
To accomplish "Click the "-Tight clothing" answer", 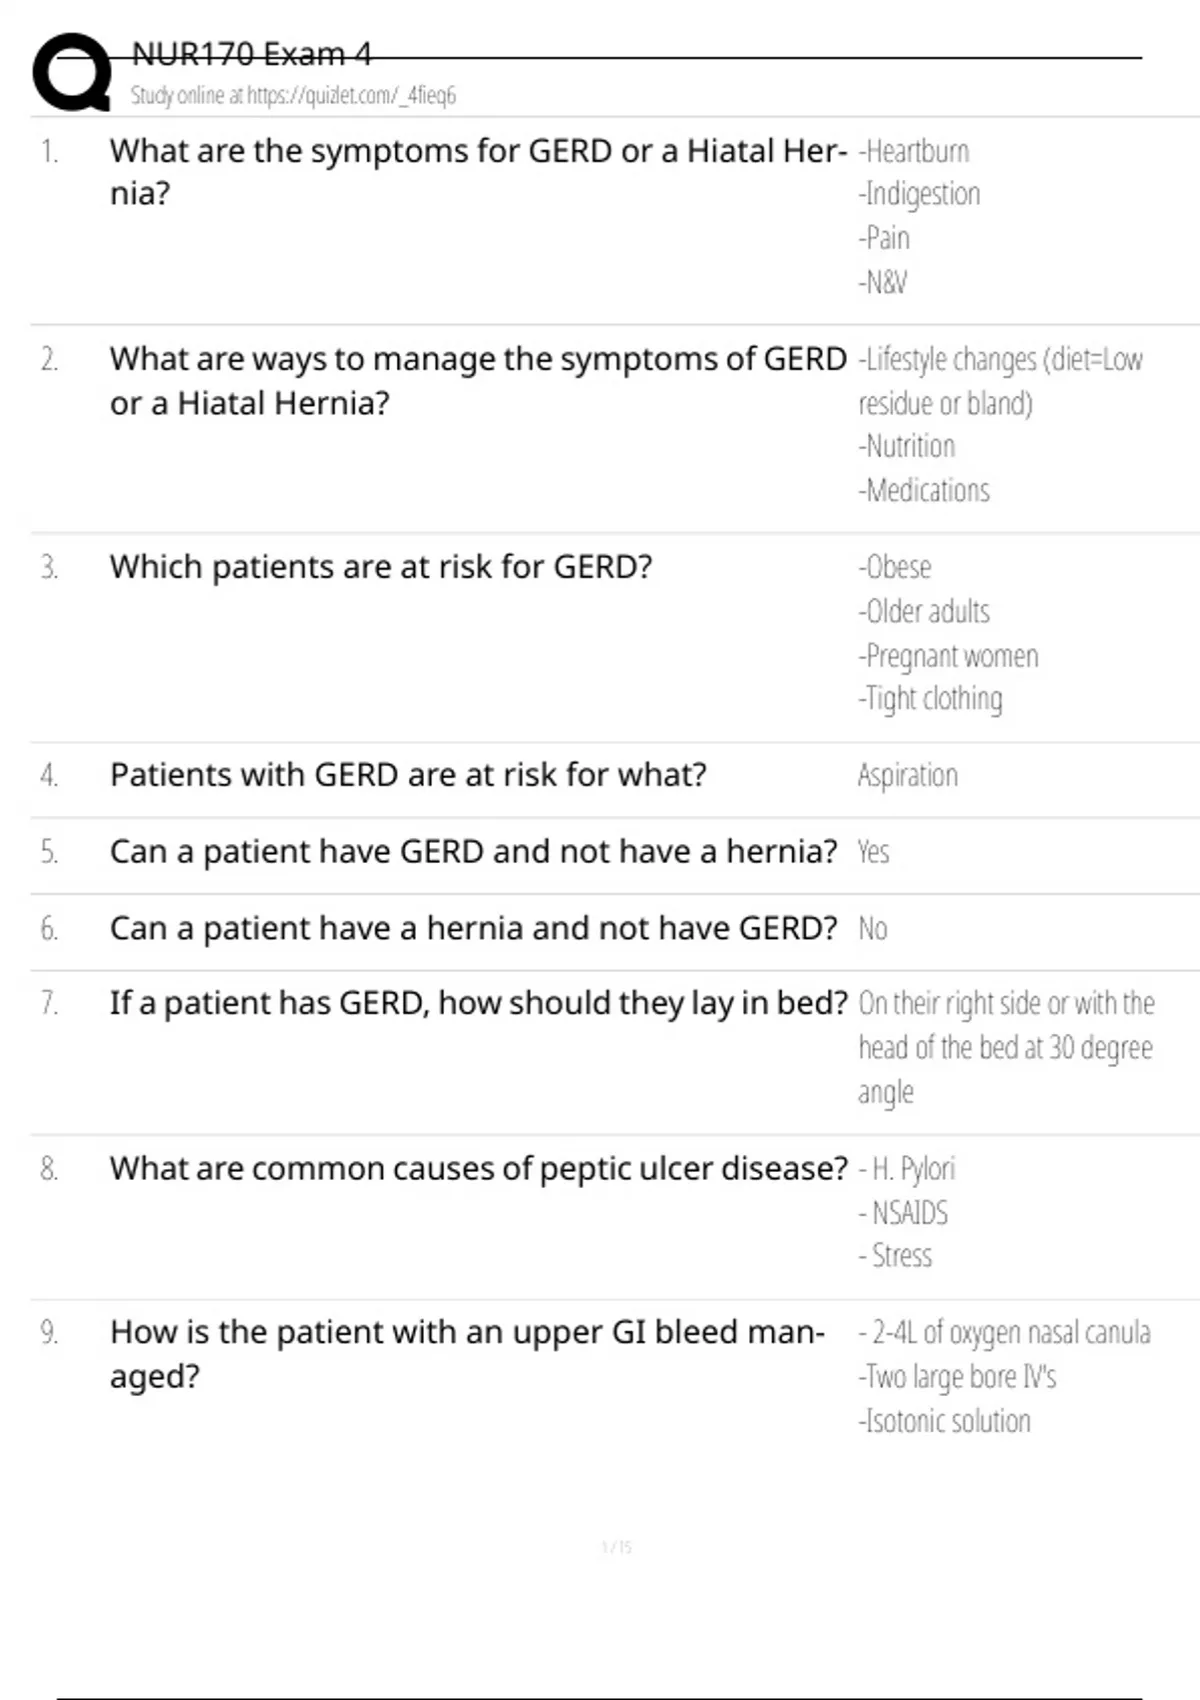I will tap(931, 699).
